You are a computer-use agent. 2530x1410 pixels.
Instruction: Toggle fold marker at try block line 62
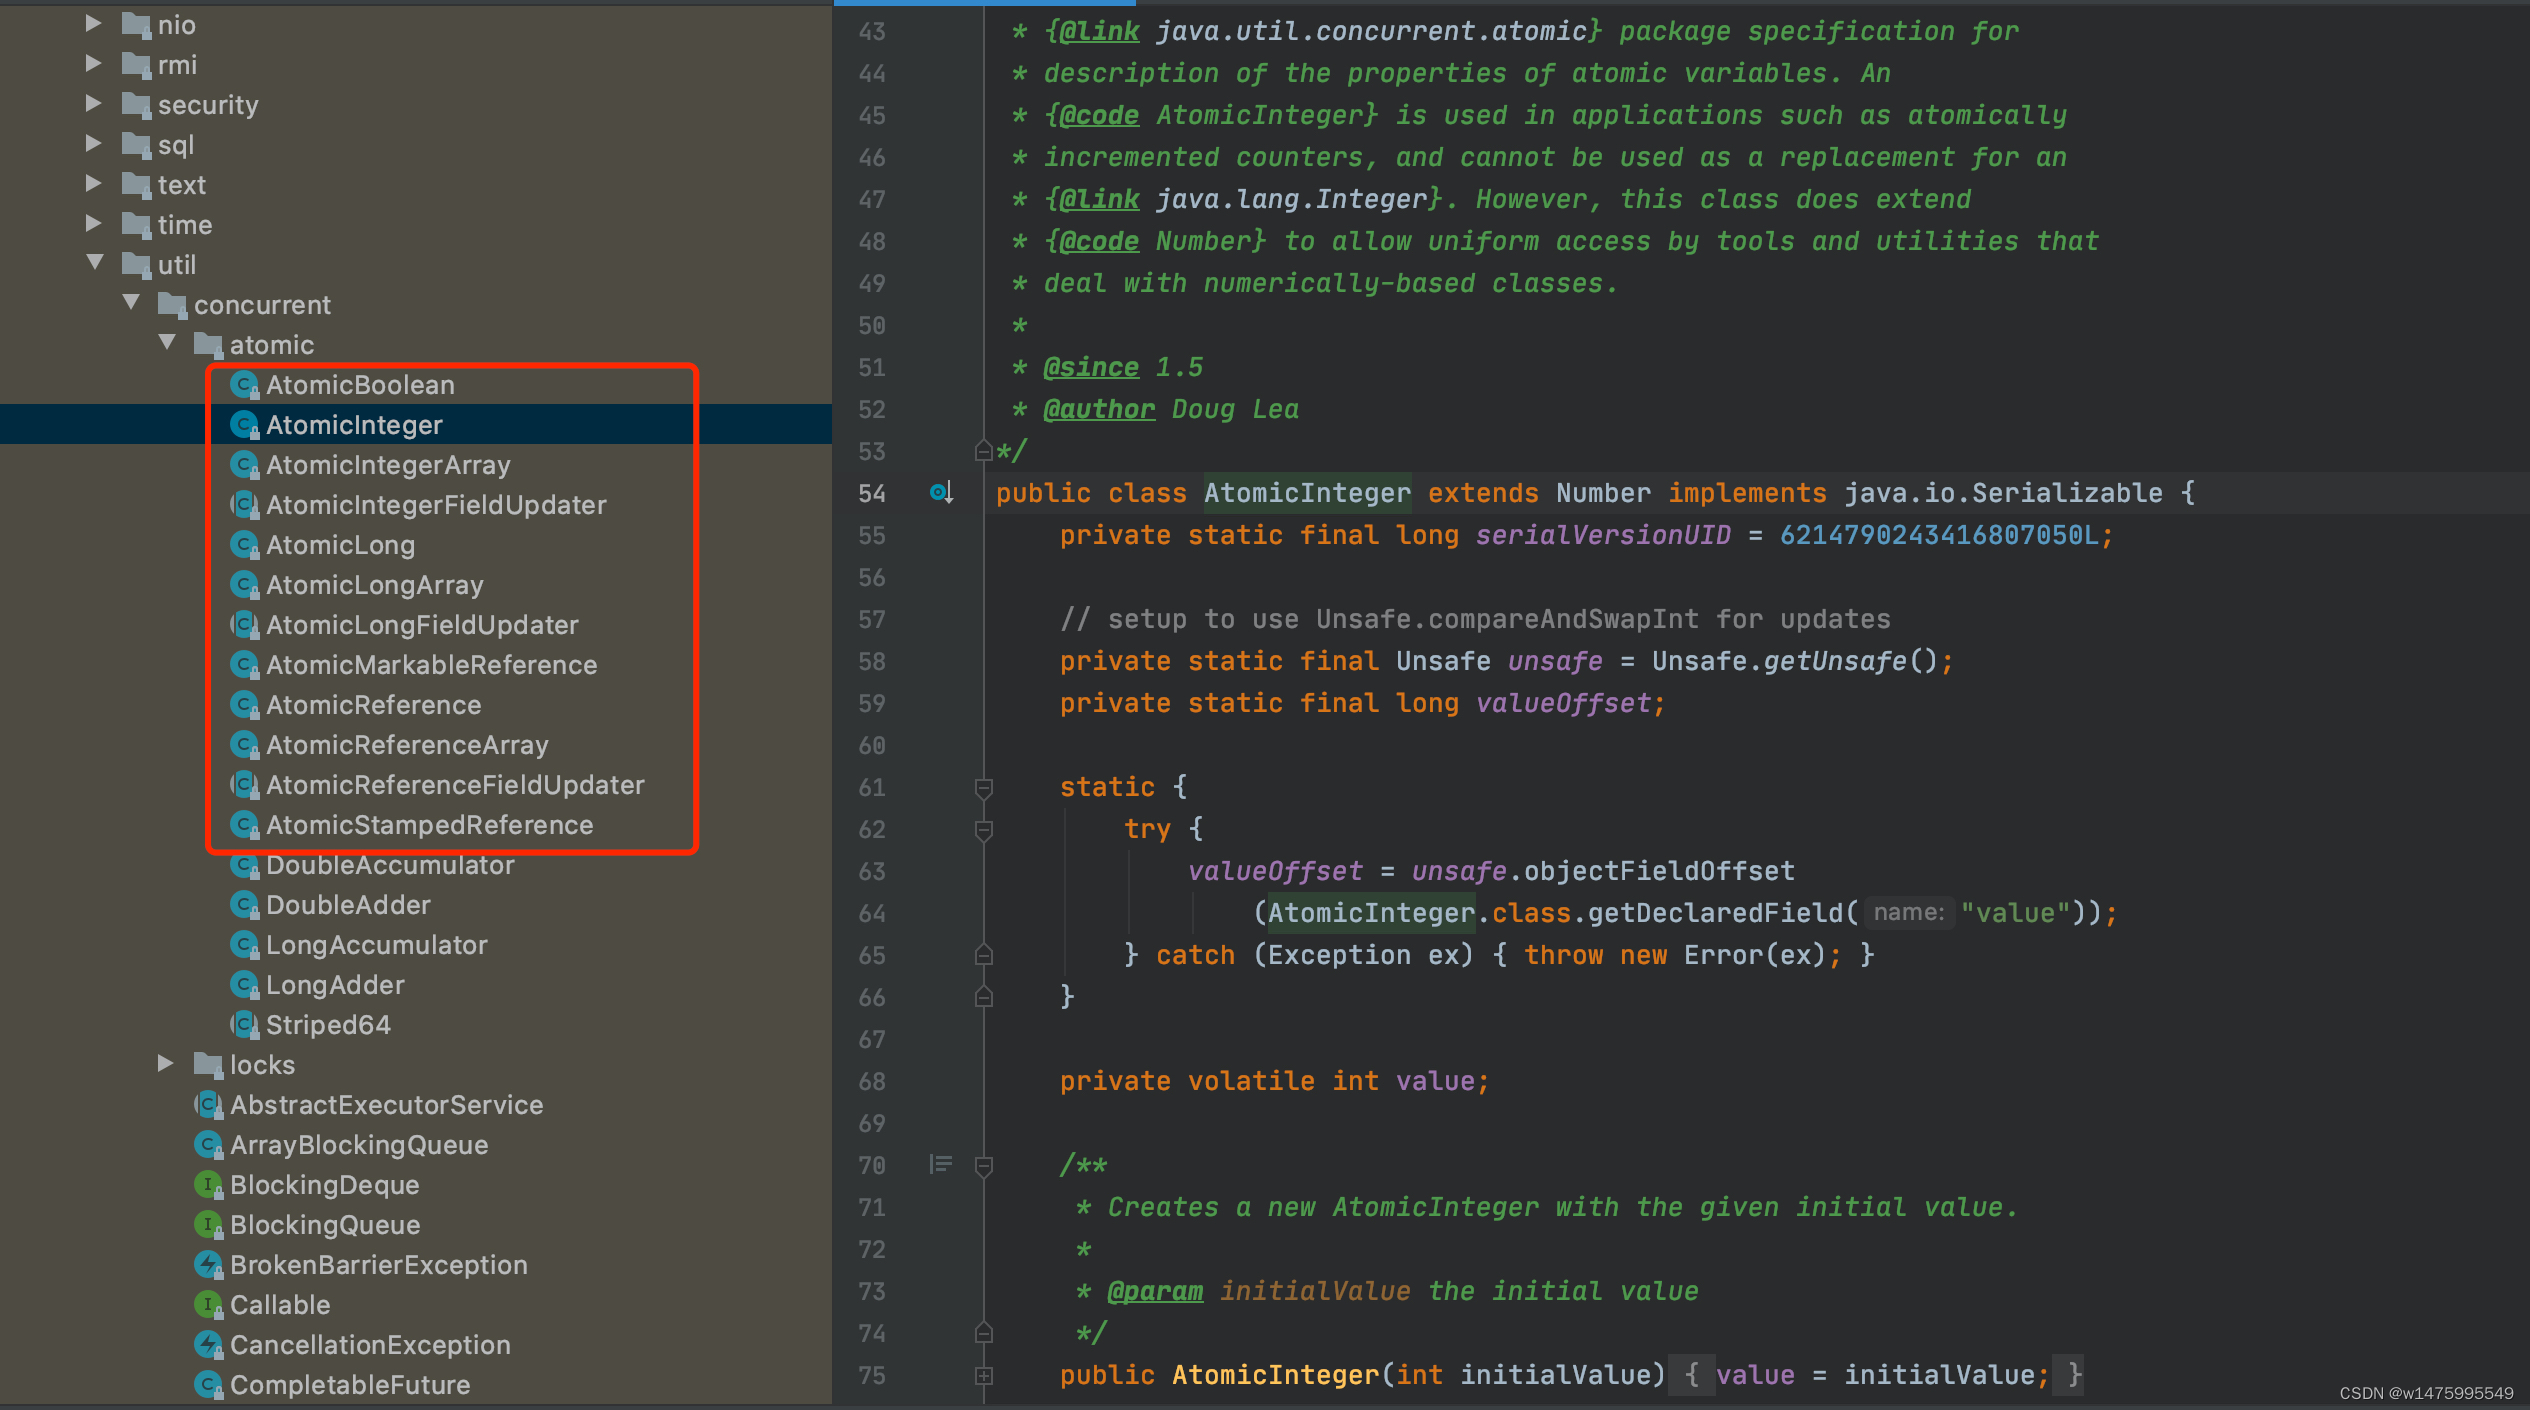click(x=984, y=830)
